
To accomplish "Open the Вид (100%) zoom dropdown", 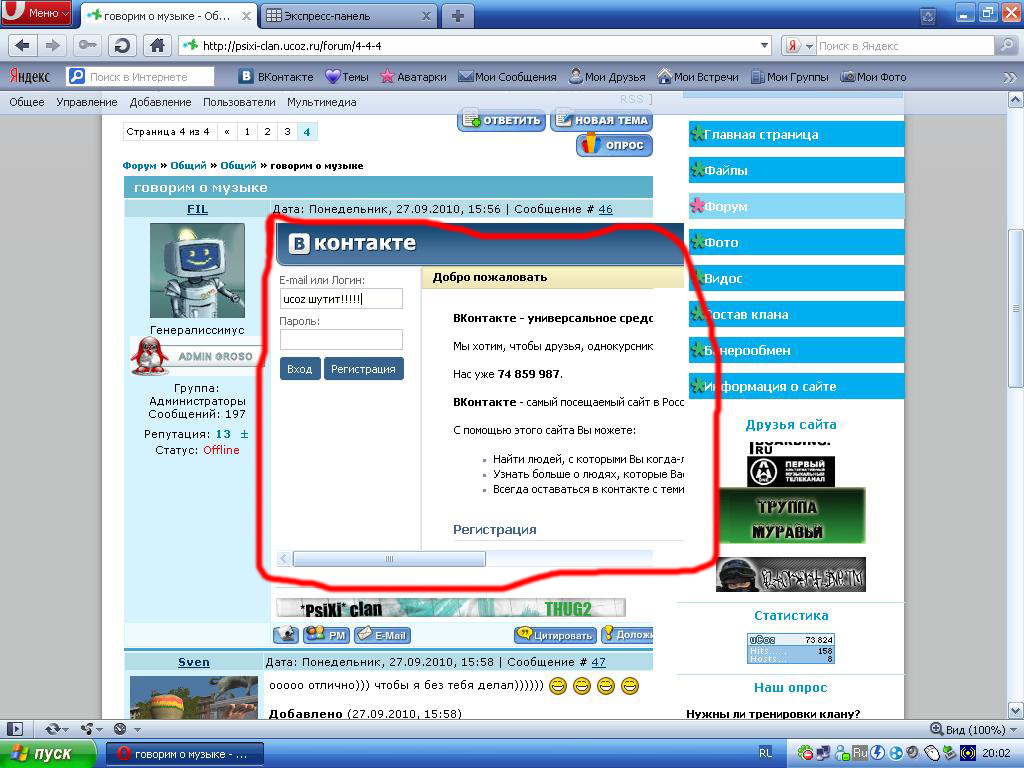I will 975,729.
